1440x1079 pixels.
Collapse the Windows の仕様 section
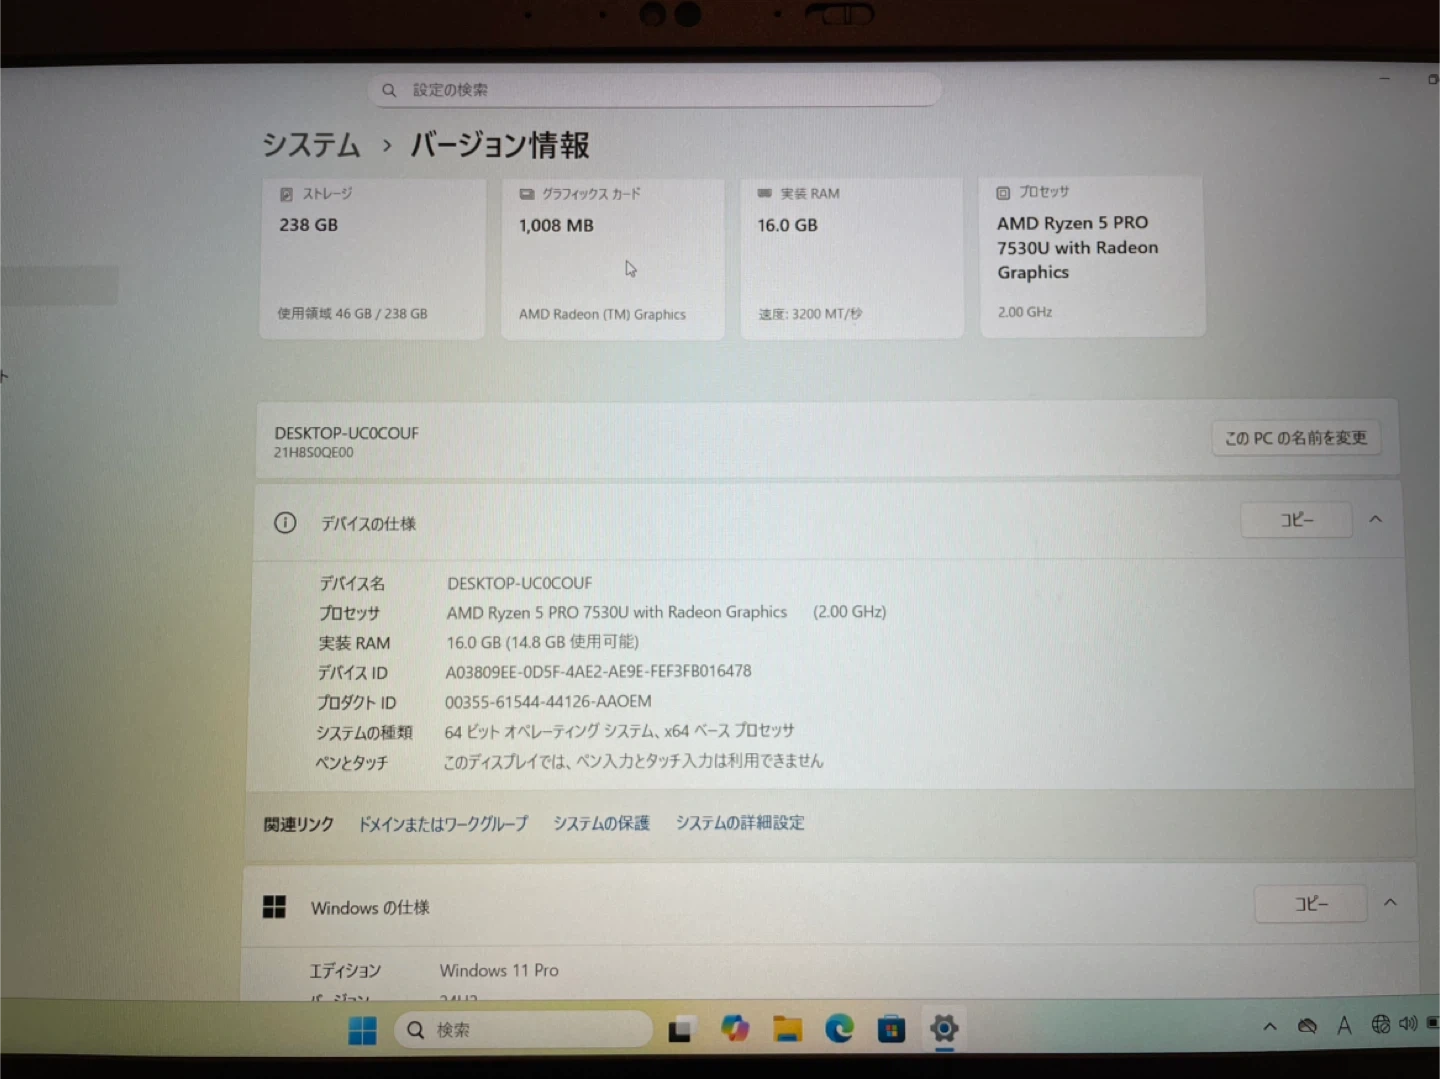pyautogui.click(x=1390, y=903)
